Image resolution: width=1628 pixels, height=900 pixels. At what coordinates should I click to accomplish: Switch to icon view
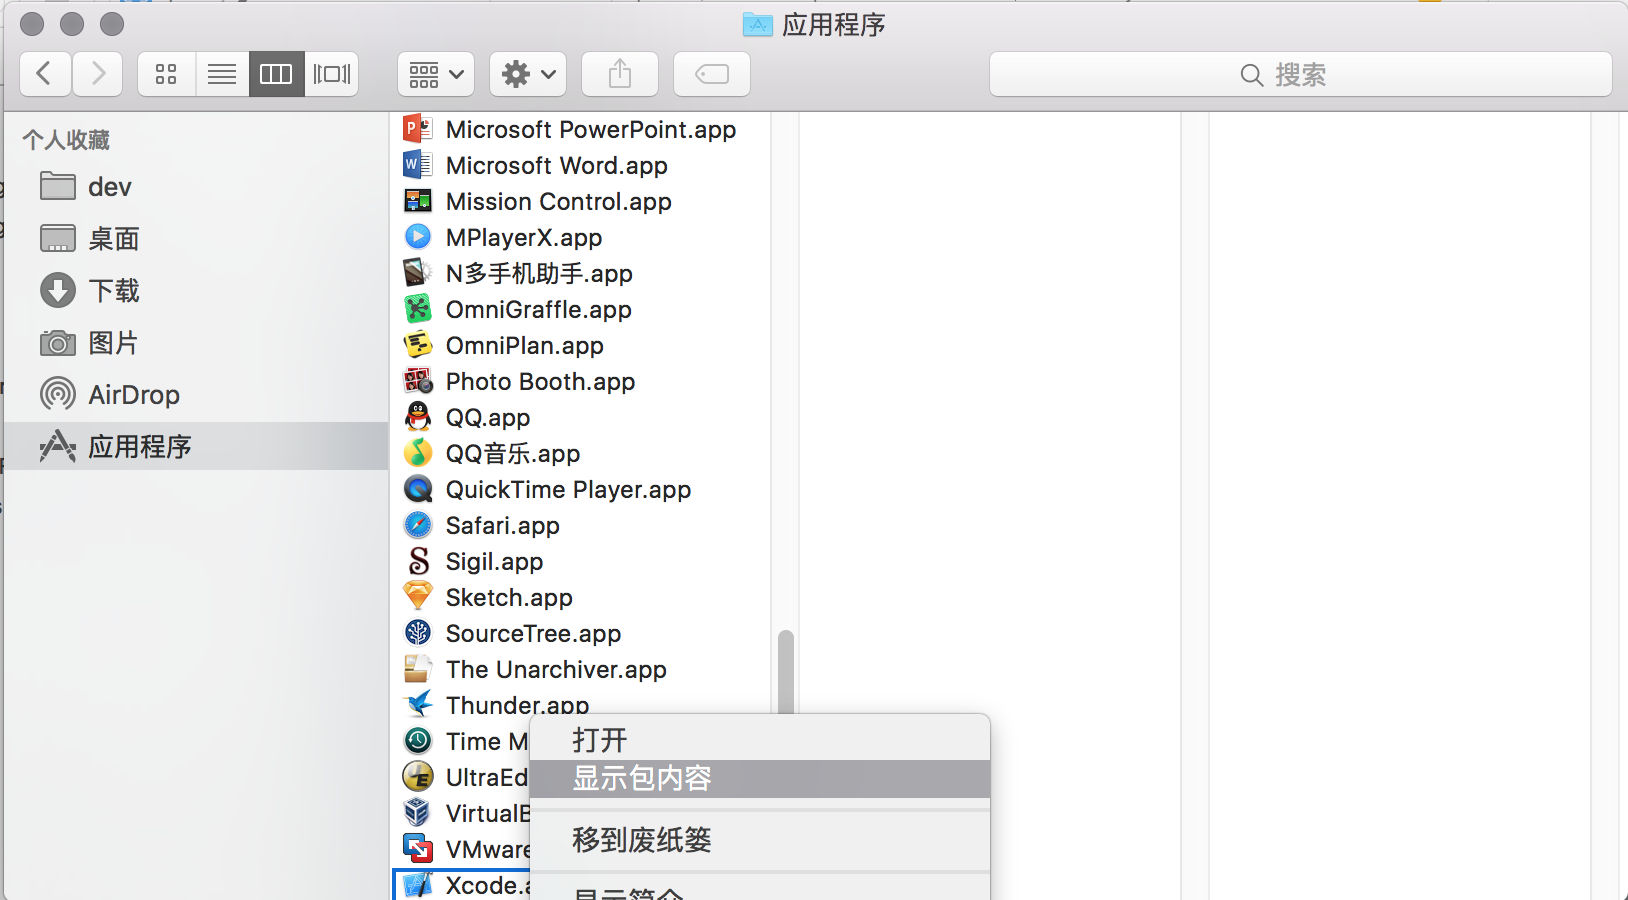point(166,74)
